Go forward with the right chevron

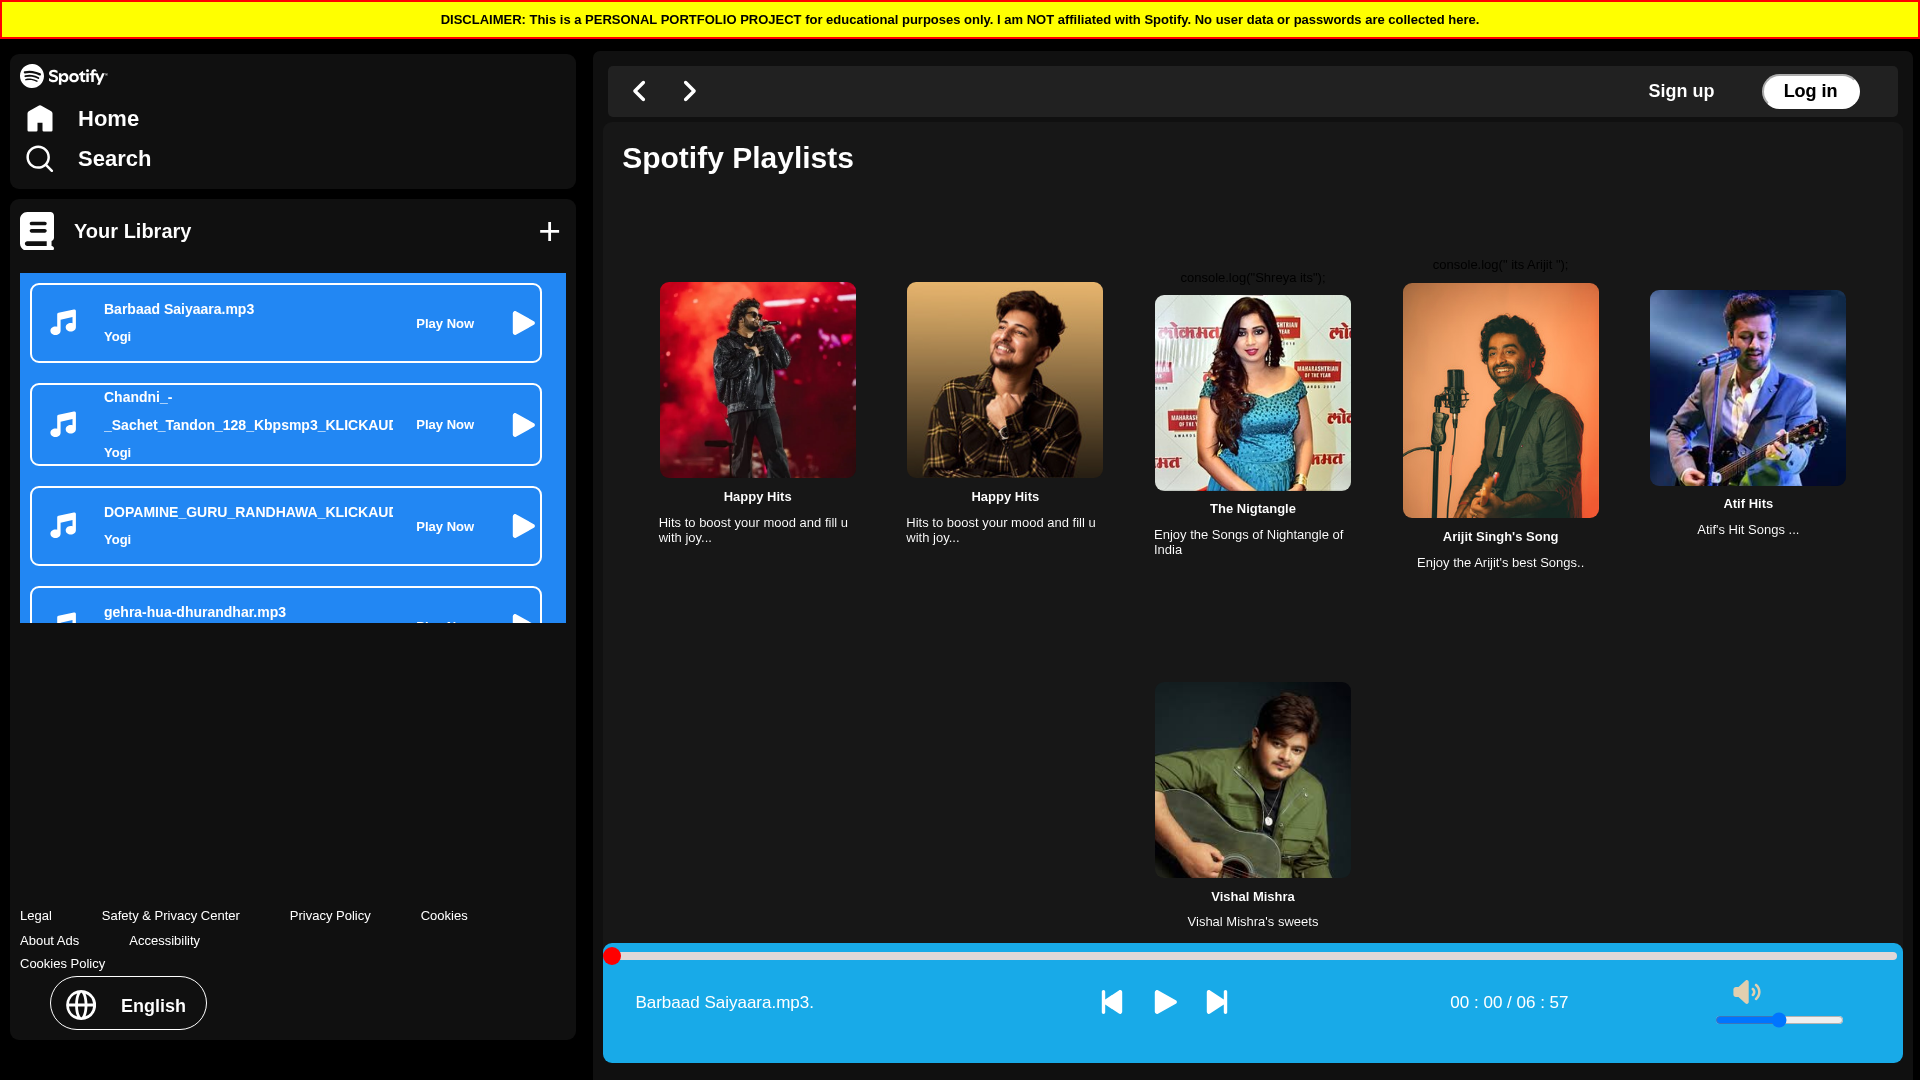[689, 91]
